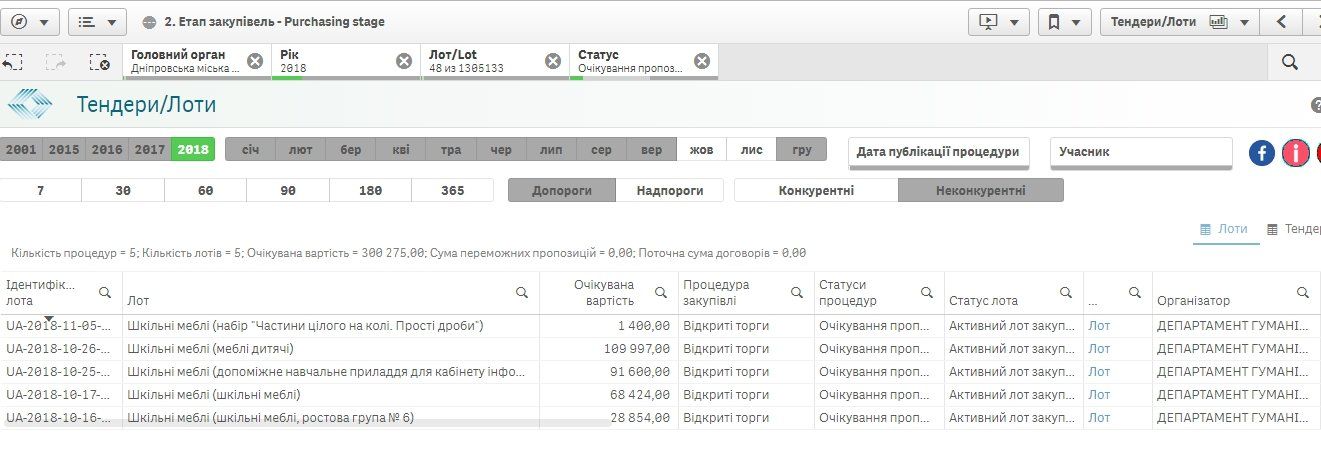This screenshot has width=1321, height=451.
Task: Open the Учасник filter
Action: coord(1141,152)
